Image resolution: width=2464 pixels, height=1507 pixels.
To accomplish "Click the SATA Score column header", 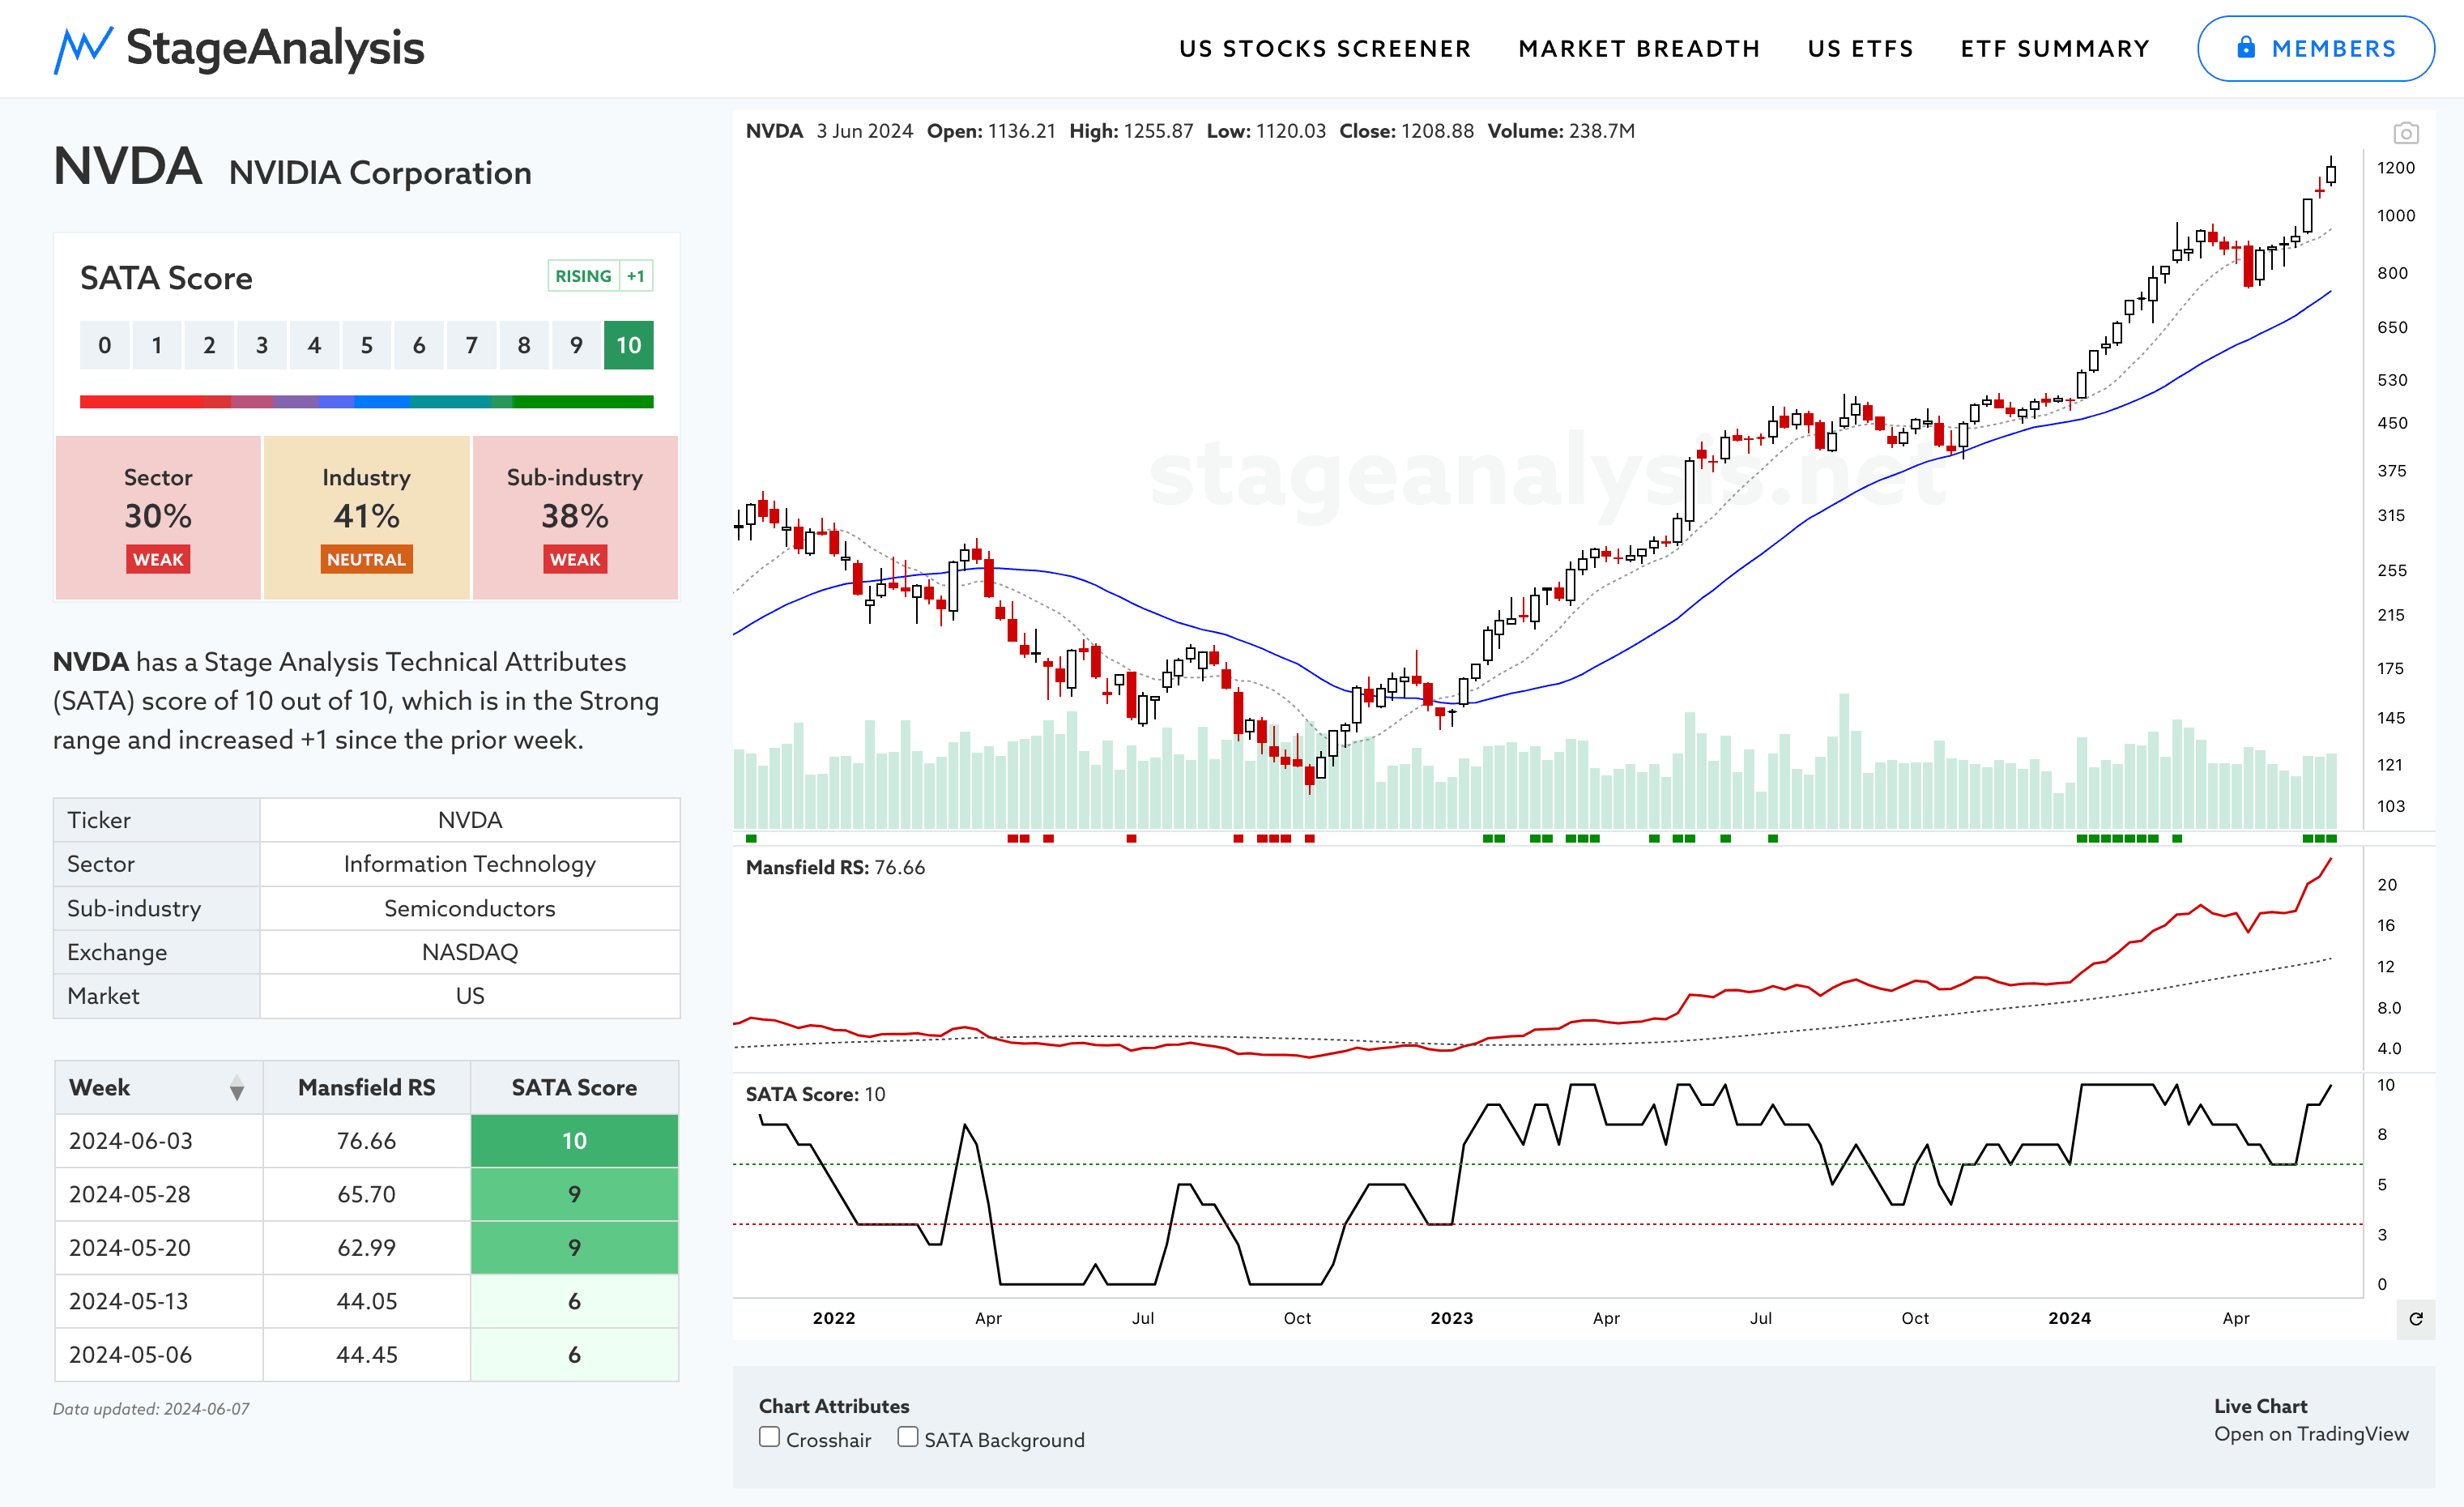I will click(574, 1087).
